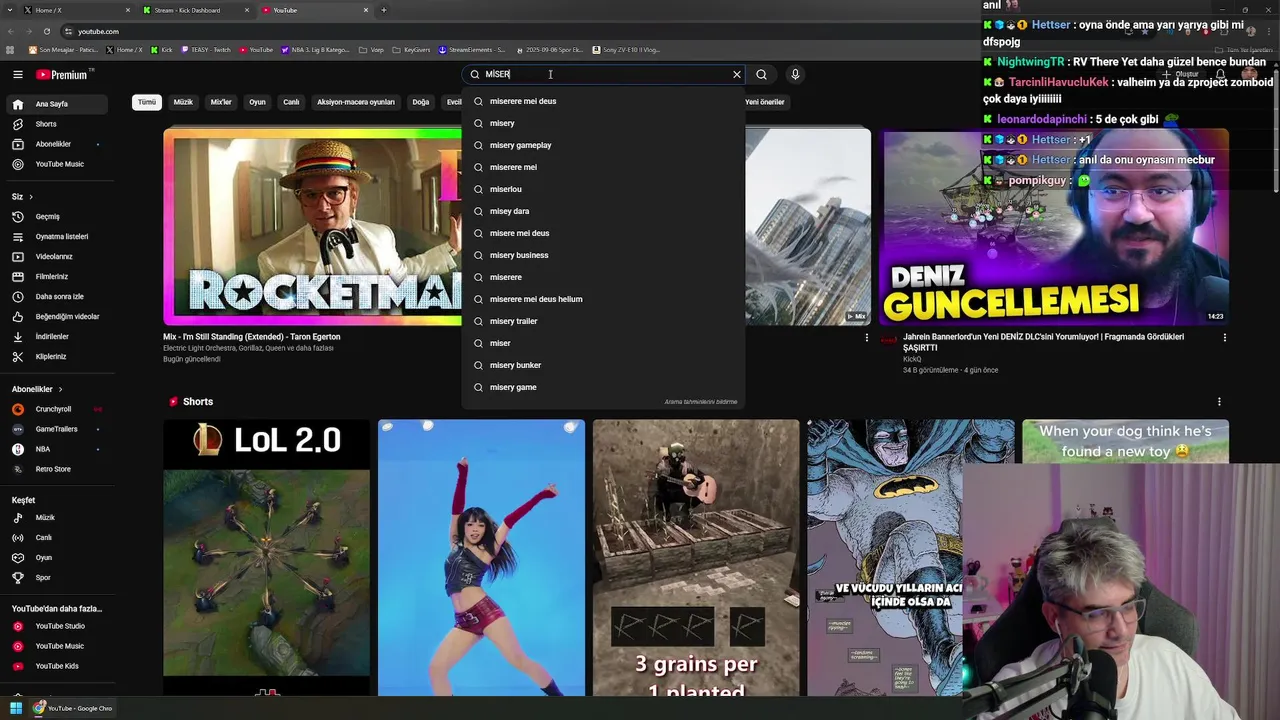Image resolution: width=1280 pixels, height=720 pixels.
Task: Open Daha sonra izle list
Action: coord(59,296)
